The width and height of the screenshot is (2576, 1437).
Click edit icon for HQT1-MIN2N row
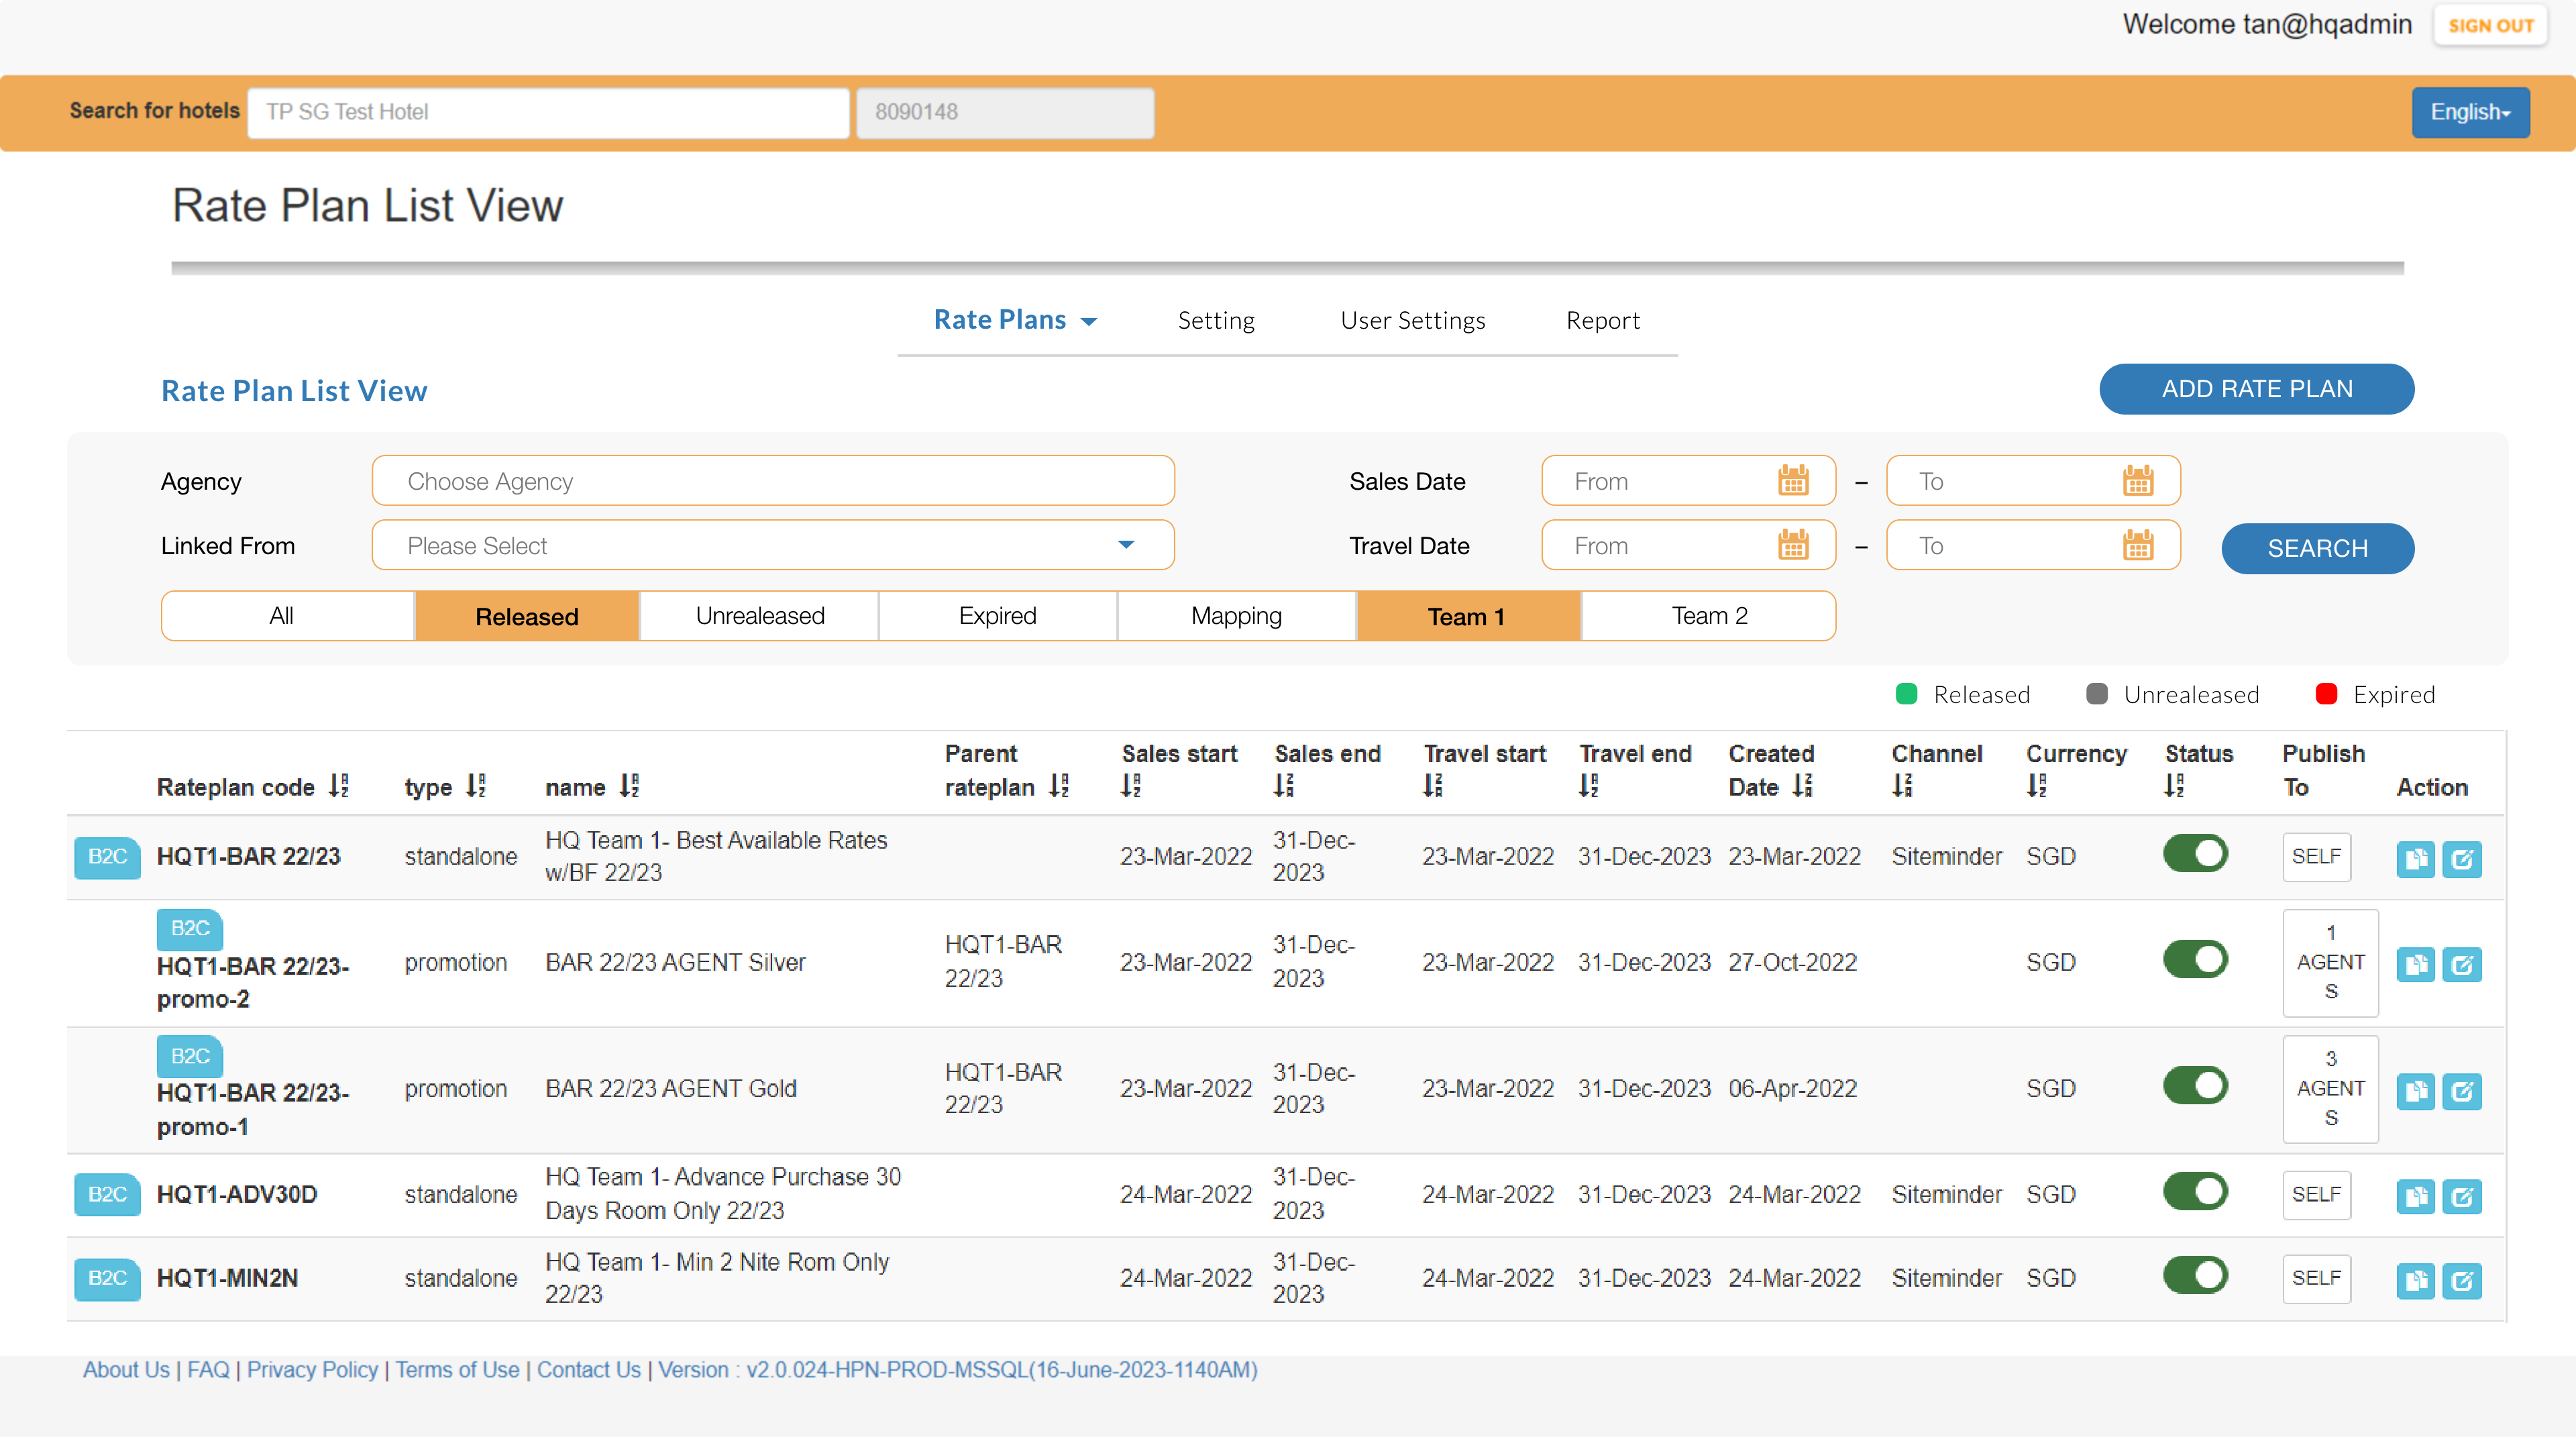tap(2461, 1280)
